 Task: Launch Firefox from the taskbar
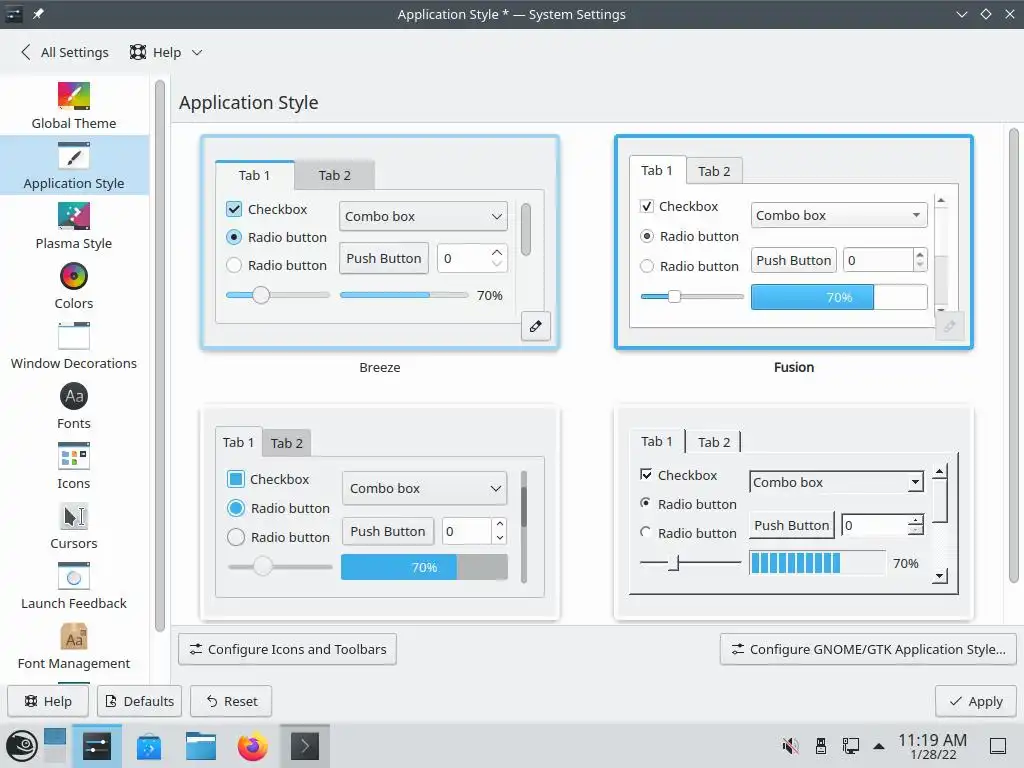252,746
